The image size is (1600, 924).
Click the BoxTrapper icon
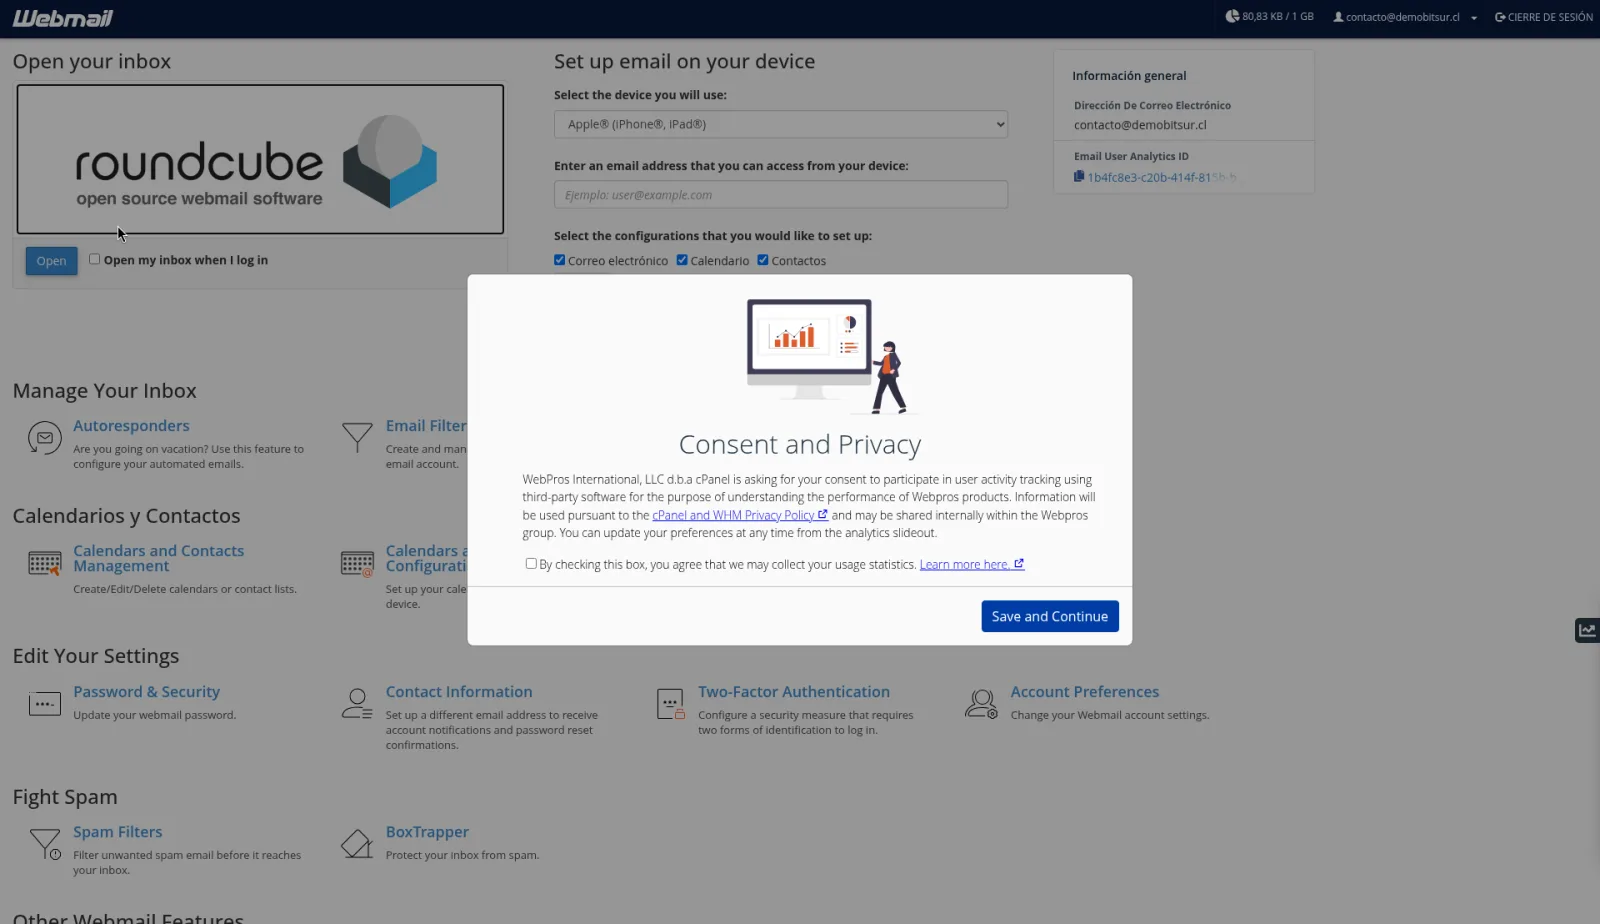click(357, 844)
